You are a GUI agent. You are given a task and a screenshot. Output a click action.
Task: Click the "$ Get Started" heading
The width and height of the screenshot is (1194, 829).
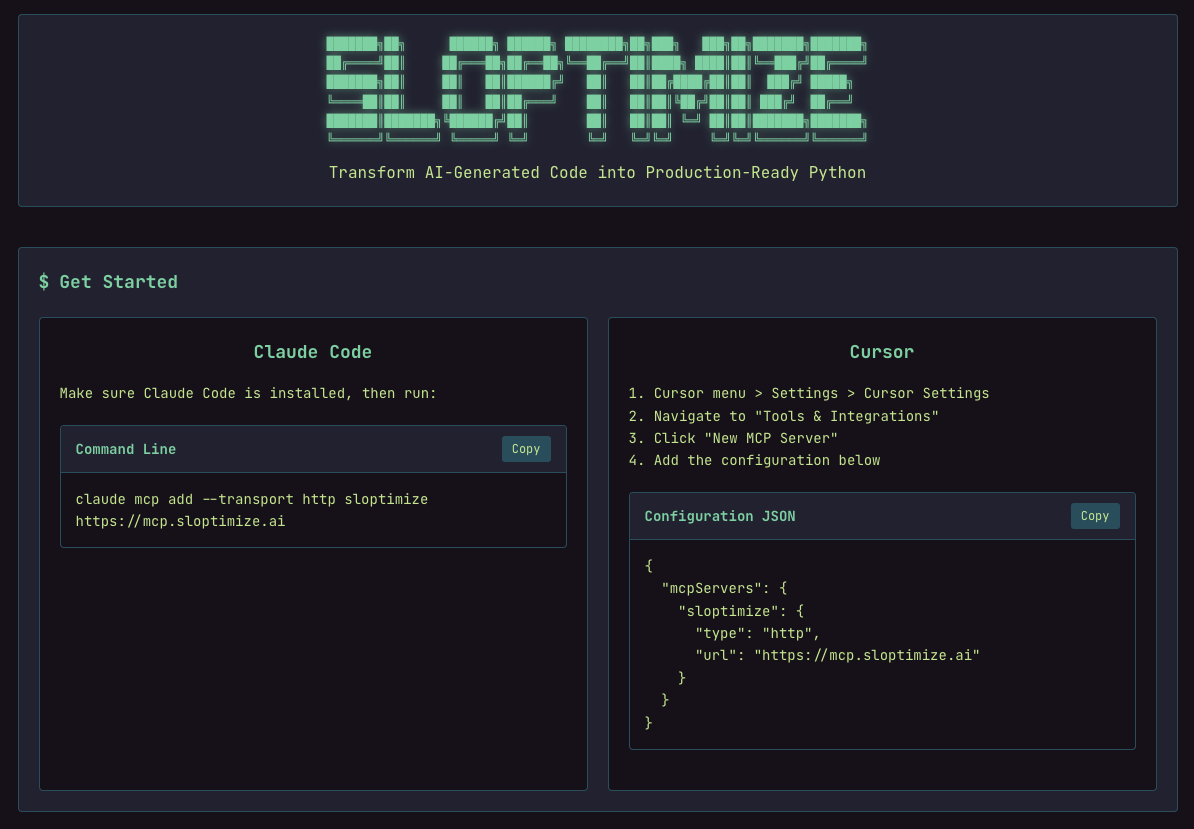click(108, 282)
